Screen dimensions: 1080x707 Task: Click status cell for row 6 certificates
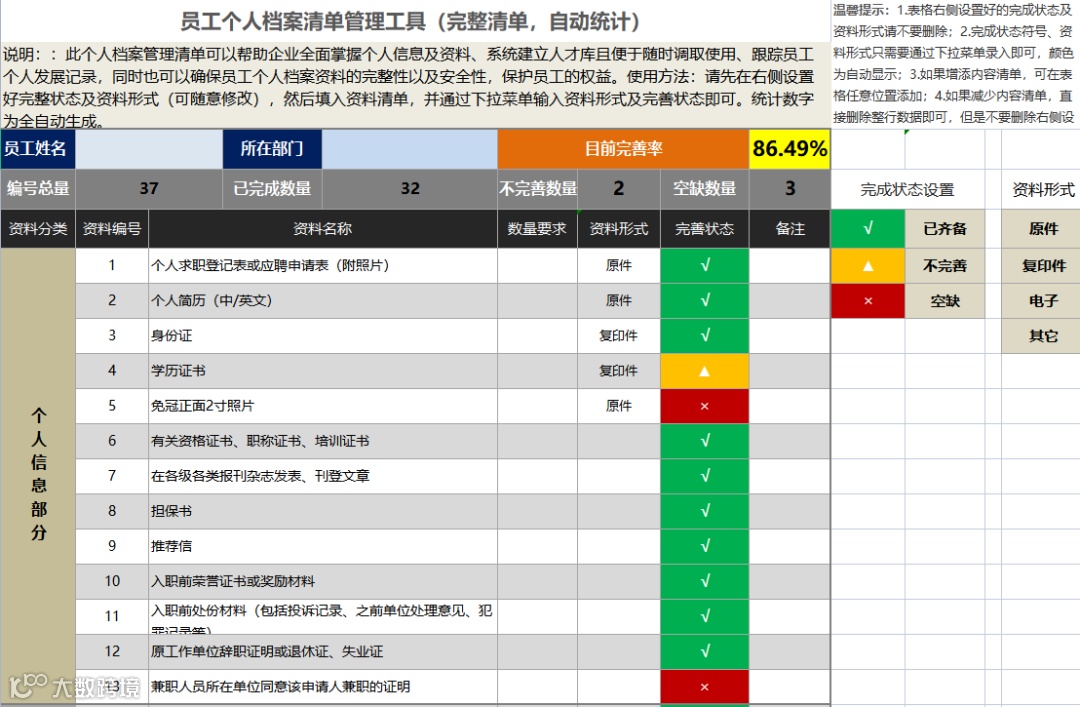(x=704, y=442)
